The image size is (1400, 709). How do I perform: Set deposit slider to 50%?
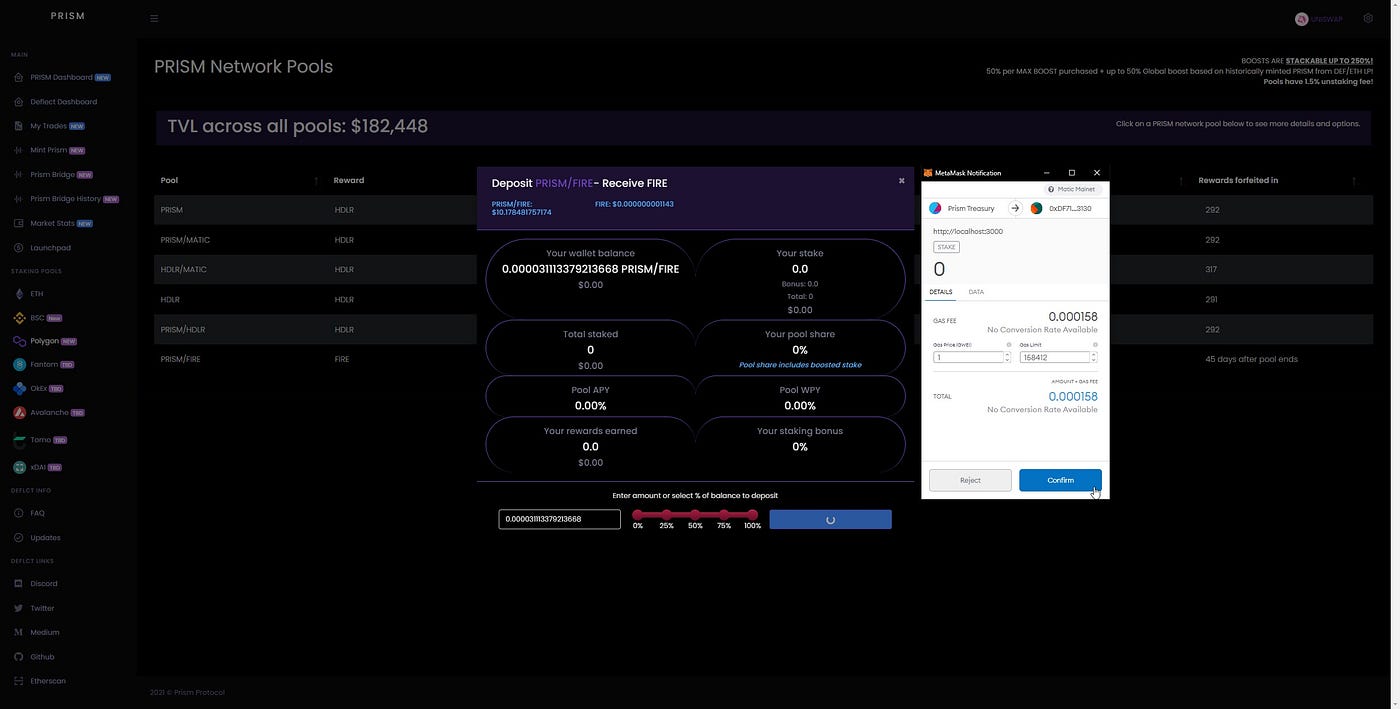695,514
